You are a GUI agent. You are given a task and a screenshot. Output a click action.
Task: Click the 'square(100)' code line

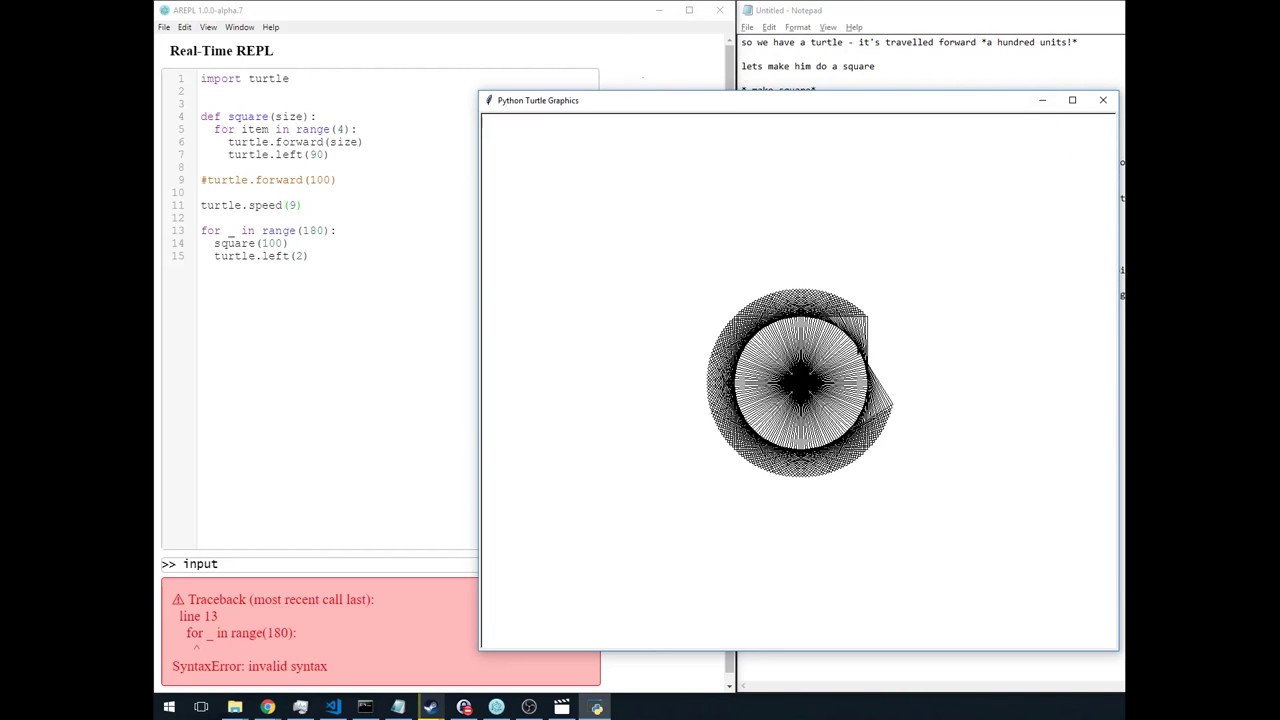click(251, 244)
